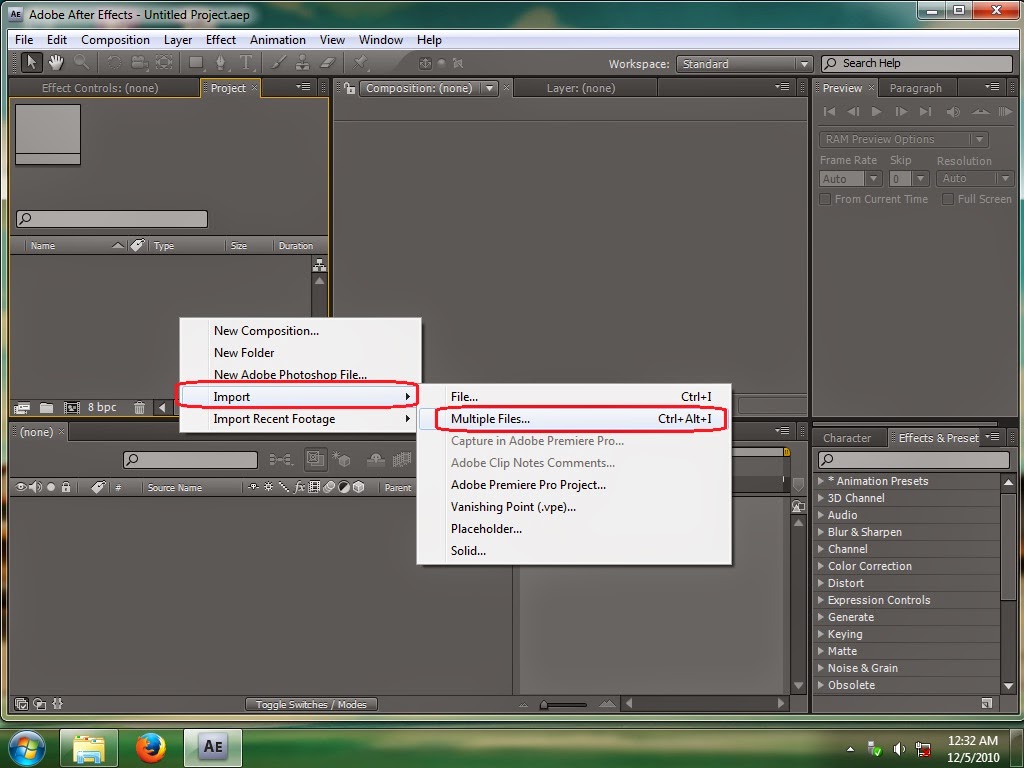
Task: Switch to the Effect Controls tab
Action: [x=100, y=88]
